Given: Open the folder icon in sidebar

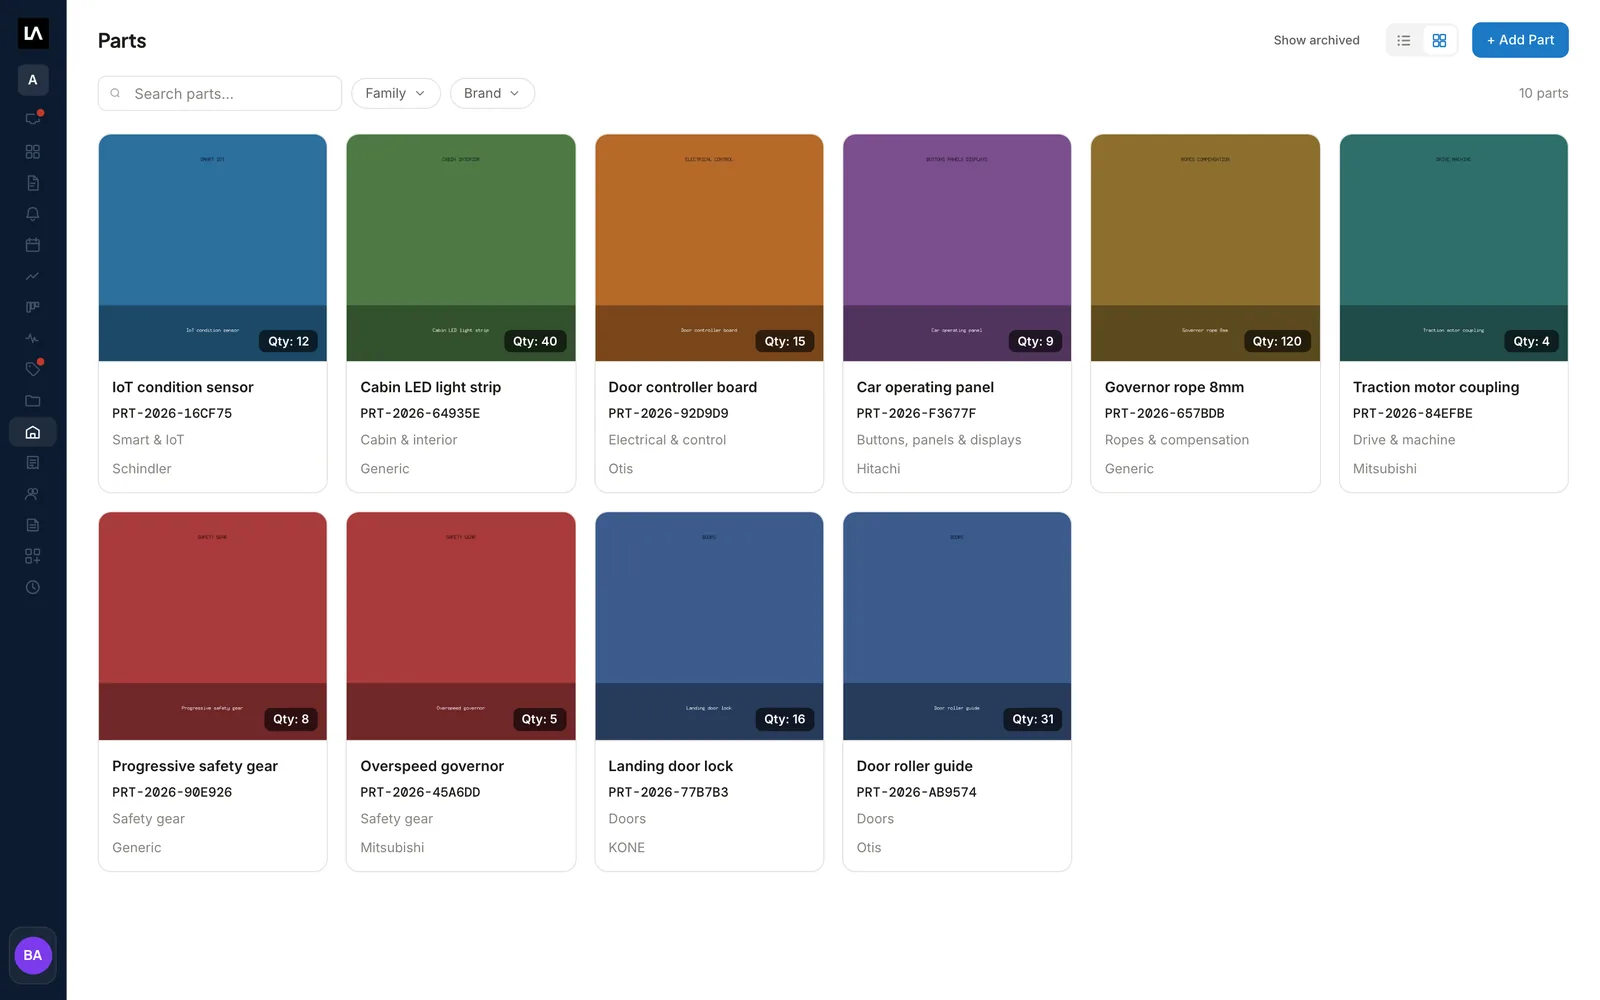Looking at the screenshot, I should (x=33, y=401).
